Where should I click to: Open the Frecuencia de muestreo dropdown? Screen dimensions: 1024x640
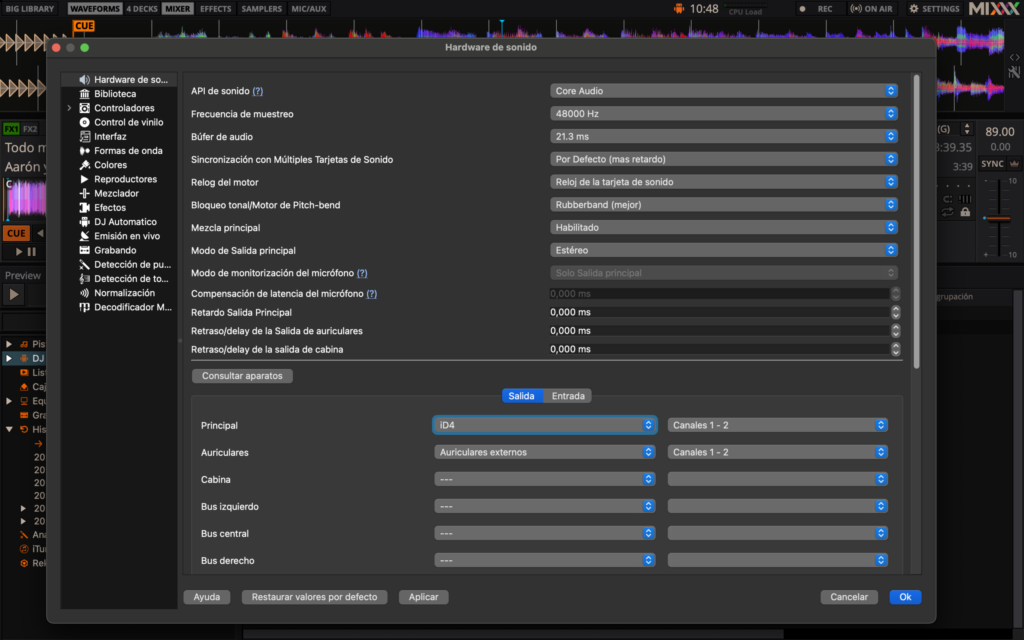click(x=724, y=114)
